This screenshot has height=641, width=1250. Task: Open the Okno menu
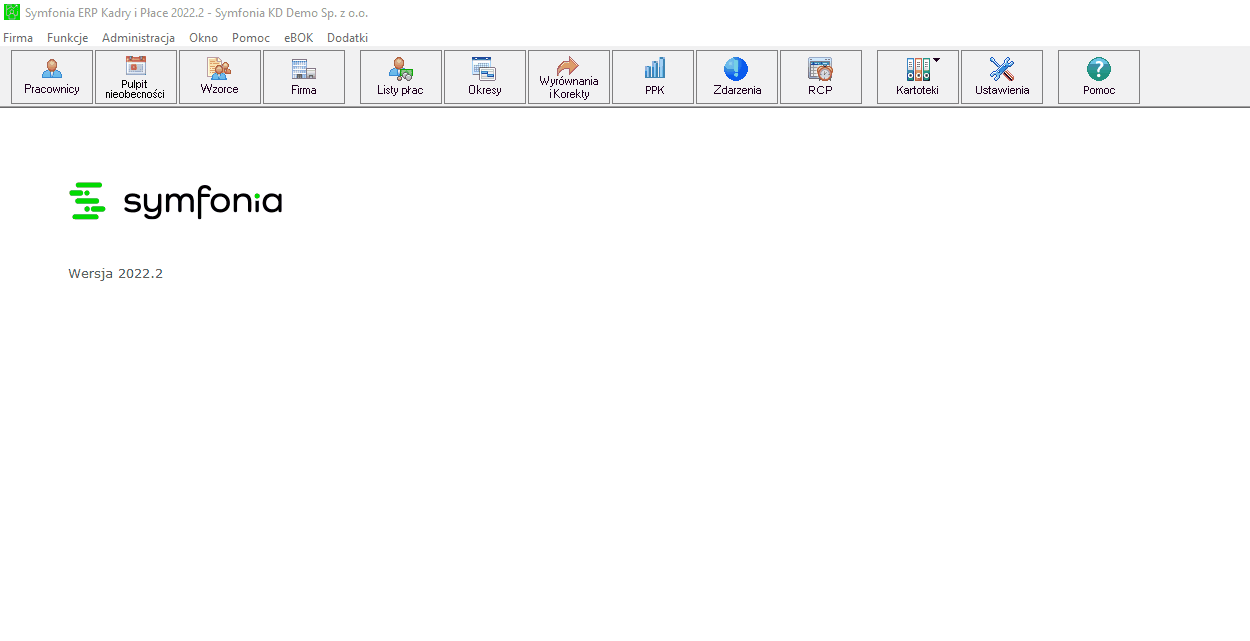[203, 38]
